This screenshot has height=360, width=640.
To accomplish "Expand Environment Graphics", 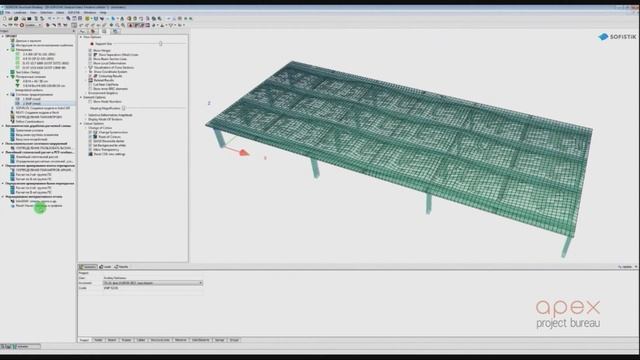I will pyautogui.click(x=86, y=93).
